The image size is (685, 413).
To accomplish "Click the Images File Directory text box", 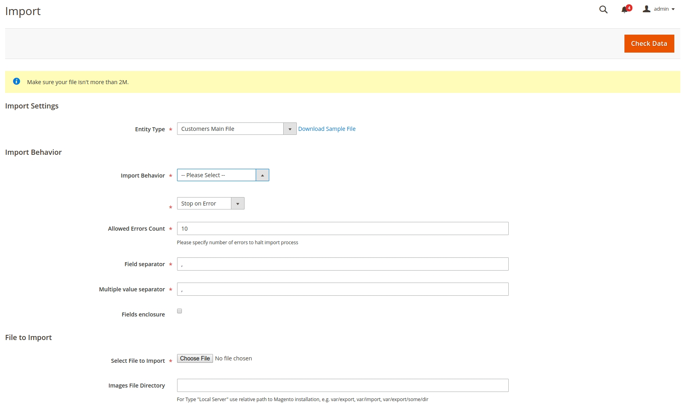I will point(342,385).
